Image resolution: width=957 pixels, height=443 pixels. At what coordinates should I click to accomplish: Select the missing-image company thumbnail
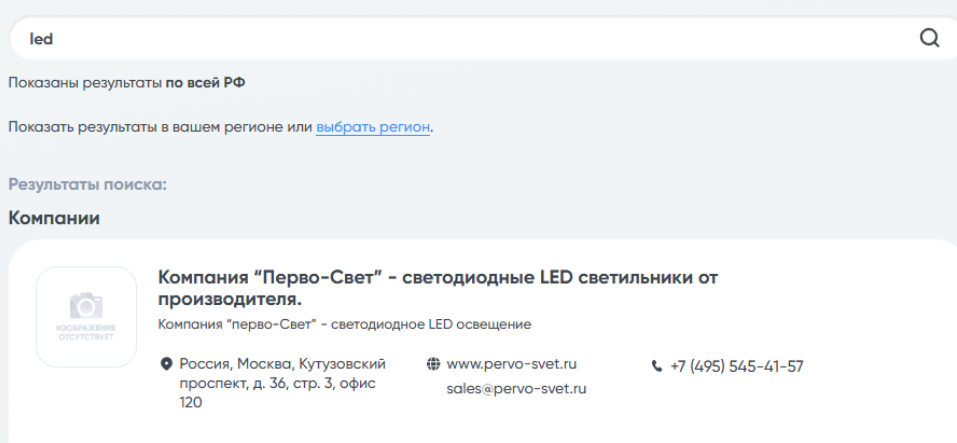click(86, 317)
